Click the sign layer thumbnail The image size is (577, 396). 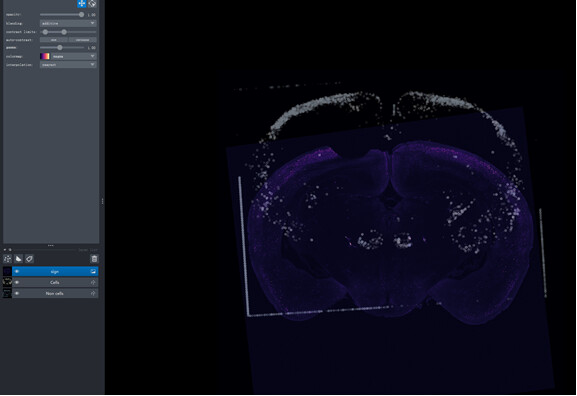click(x=7, y=272)
